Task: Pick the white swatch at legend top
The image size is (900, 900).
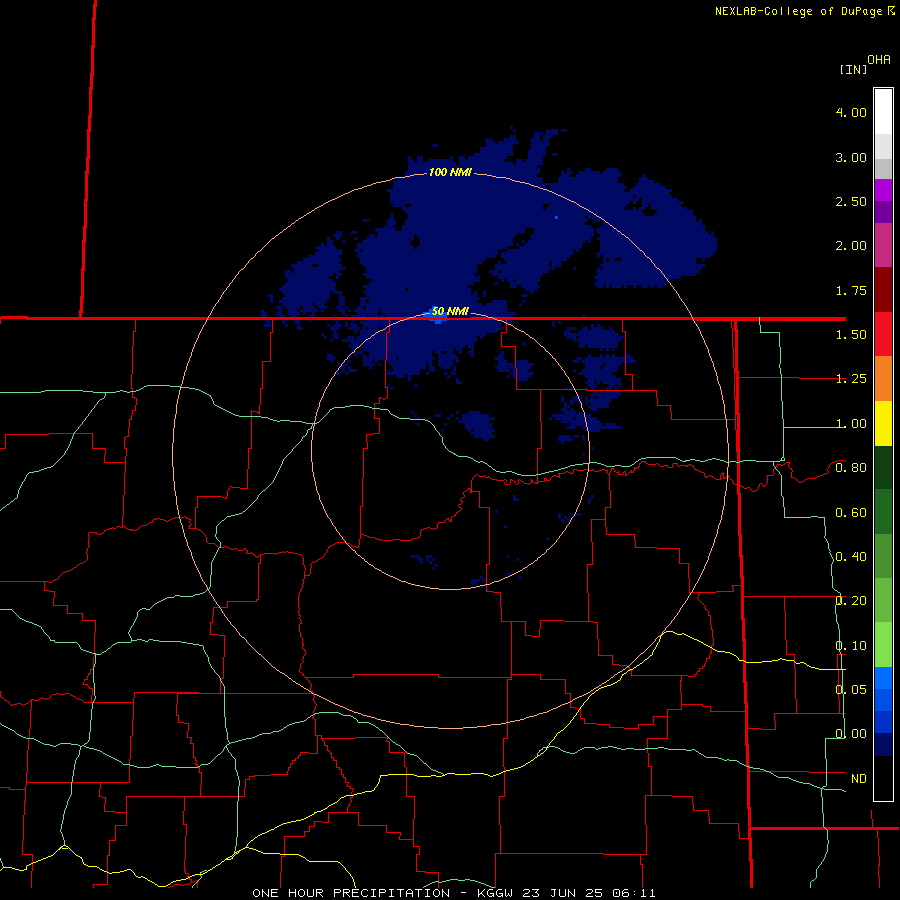Action: [x=883, y=112]
